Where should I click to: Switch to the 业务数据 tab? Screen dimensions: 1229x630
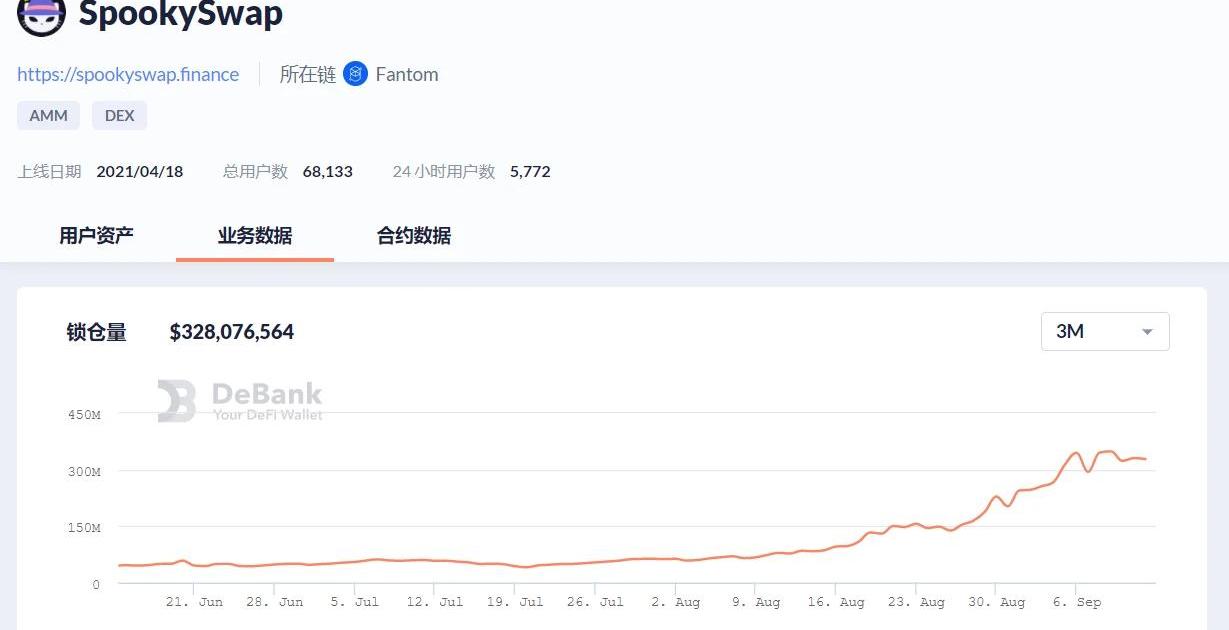255,235
